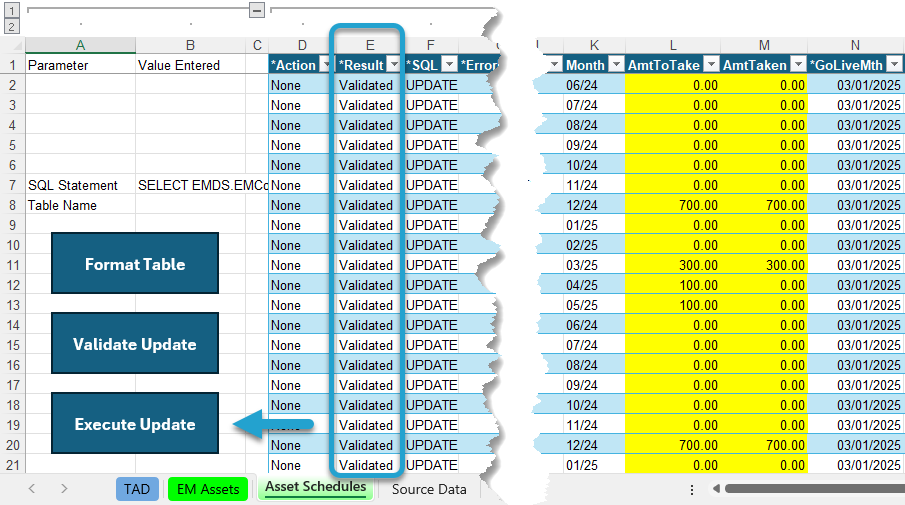Screen dimensions: 905x505
Task: Select column B header
Action: point(190,45)
